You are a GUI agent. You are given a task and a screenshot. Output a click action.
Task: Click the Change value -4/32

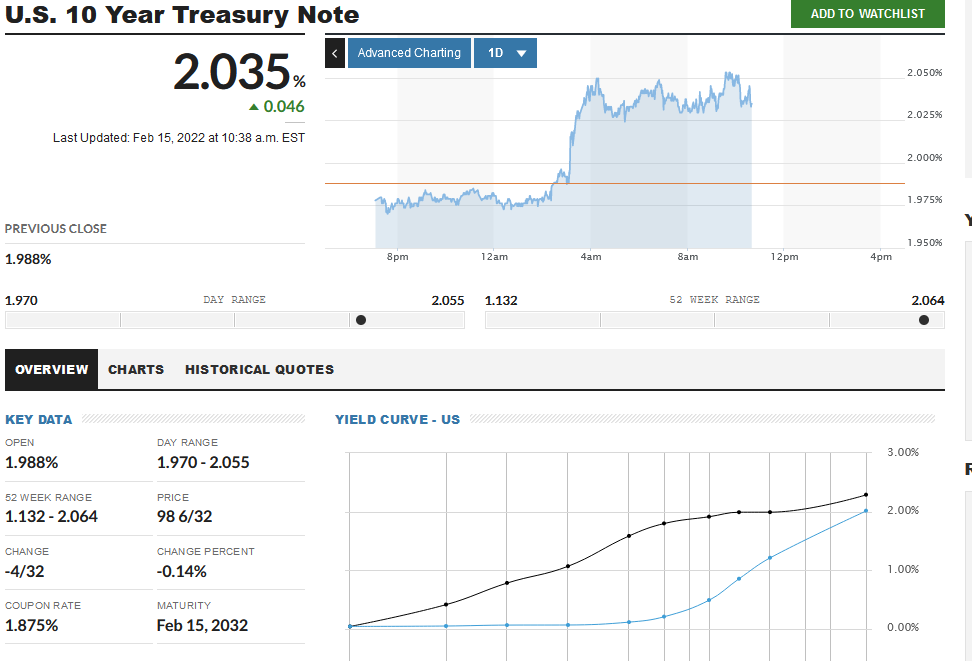(x=25, y=571)
